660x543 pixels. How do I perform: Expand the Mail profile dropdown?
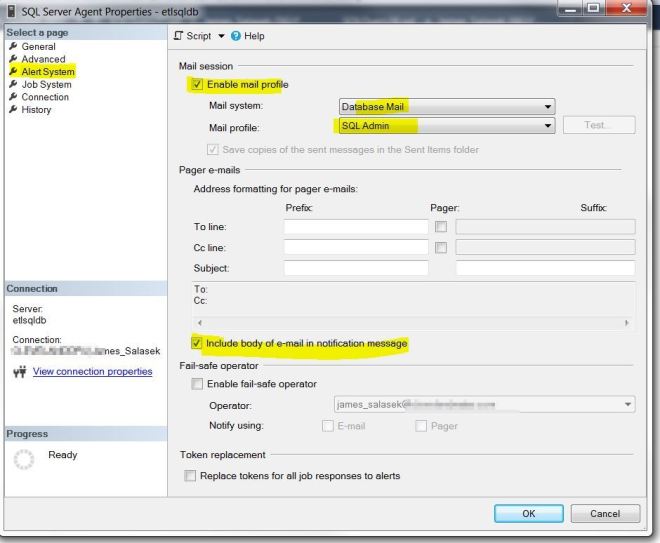(547, 126)
